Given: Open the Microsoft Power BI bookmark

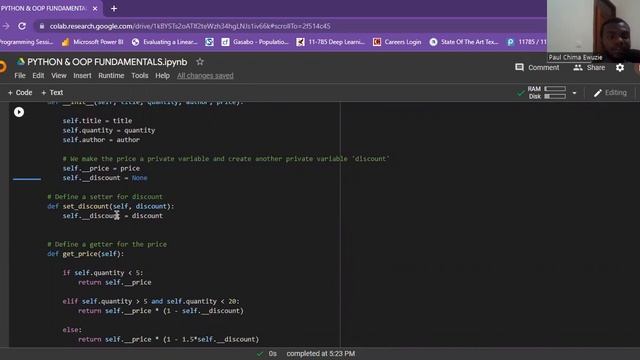Looking at the screenshot, I should [x=93, y=42].
